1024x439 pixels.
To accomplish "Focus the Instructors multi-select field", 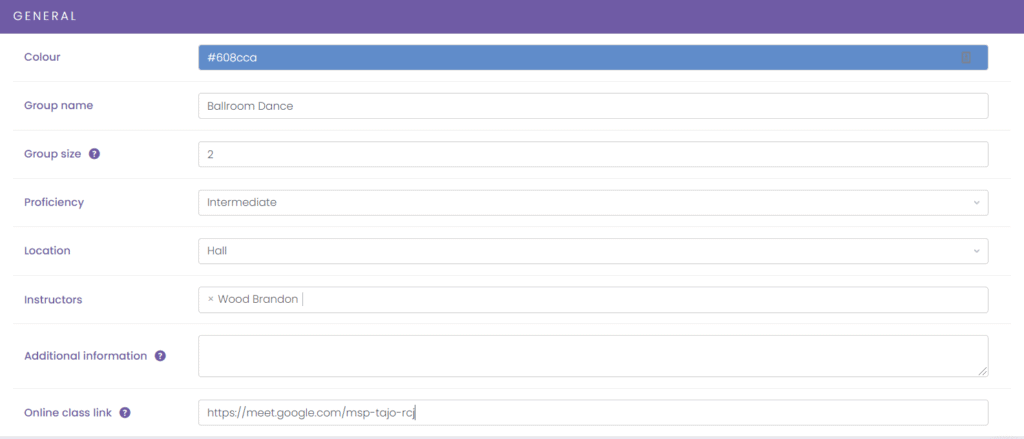I will (593, 300).
